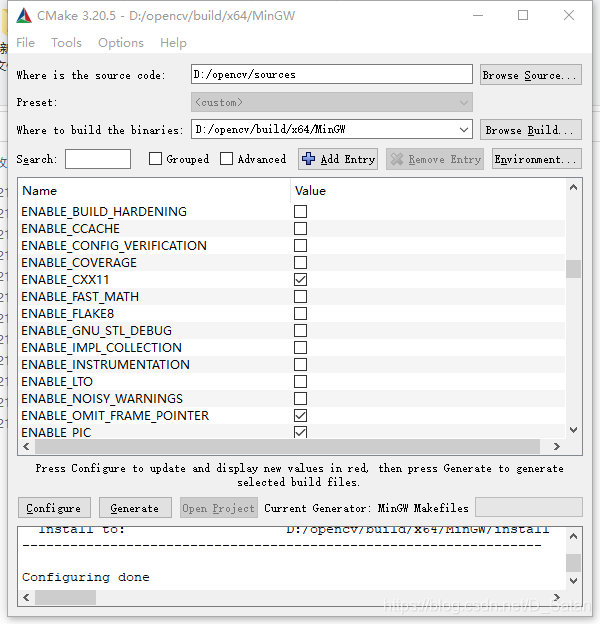Click the cache list scroll right arrow
The image size is (600, 624).
[557, 447]
